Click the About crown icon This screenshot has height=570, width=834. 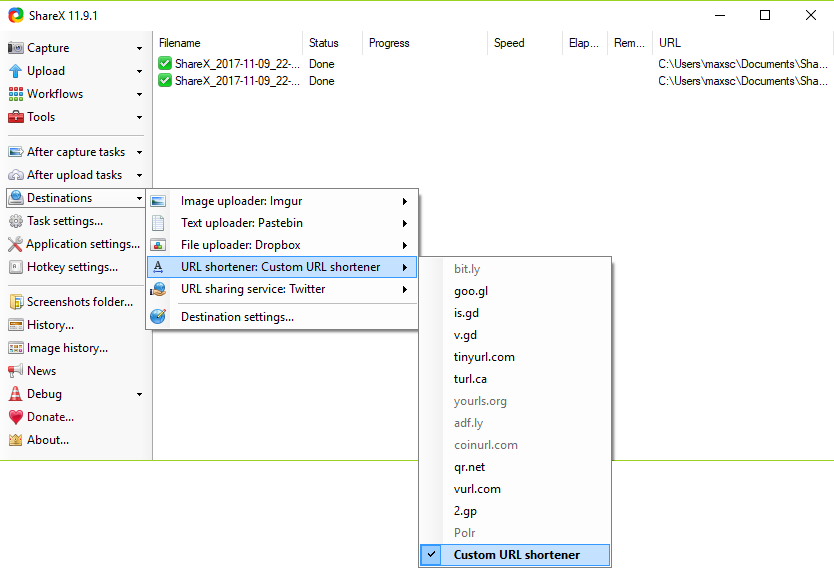click(x=16, y=440)
